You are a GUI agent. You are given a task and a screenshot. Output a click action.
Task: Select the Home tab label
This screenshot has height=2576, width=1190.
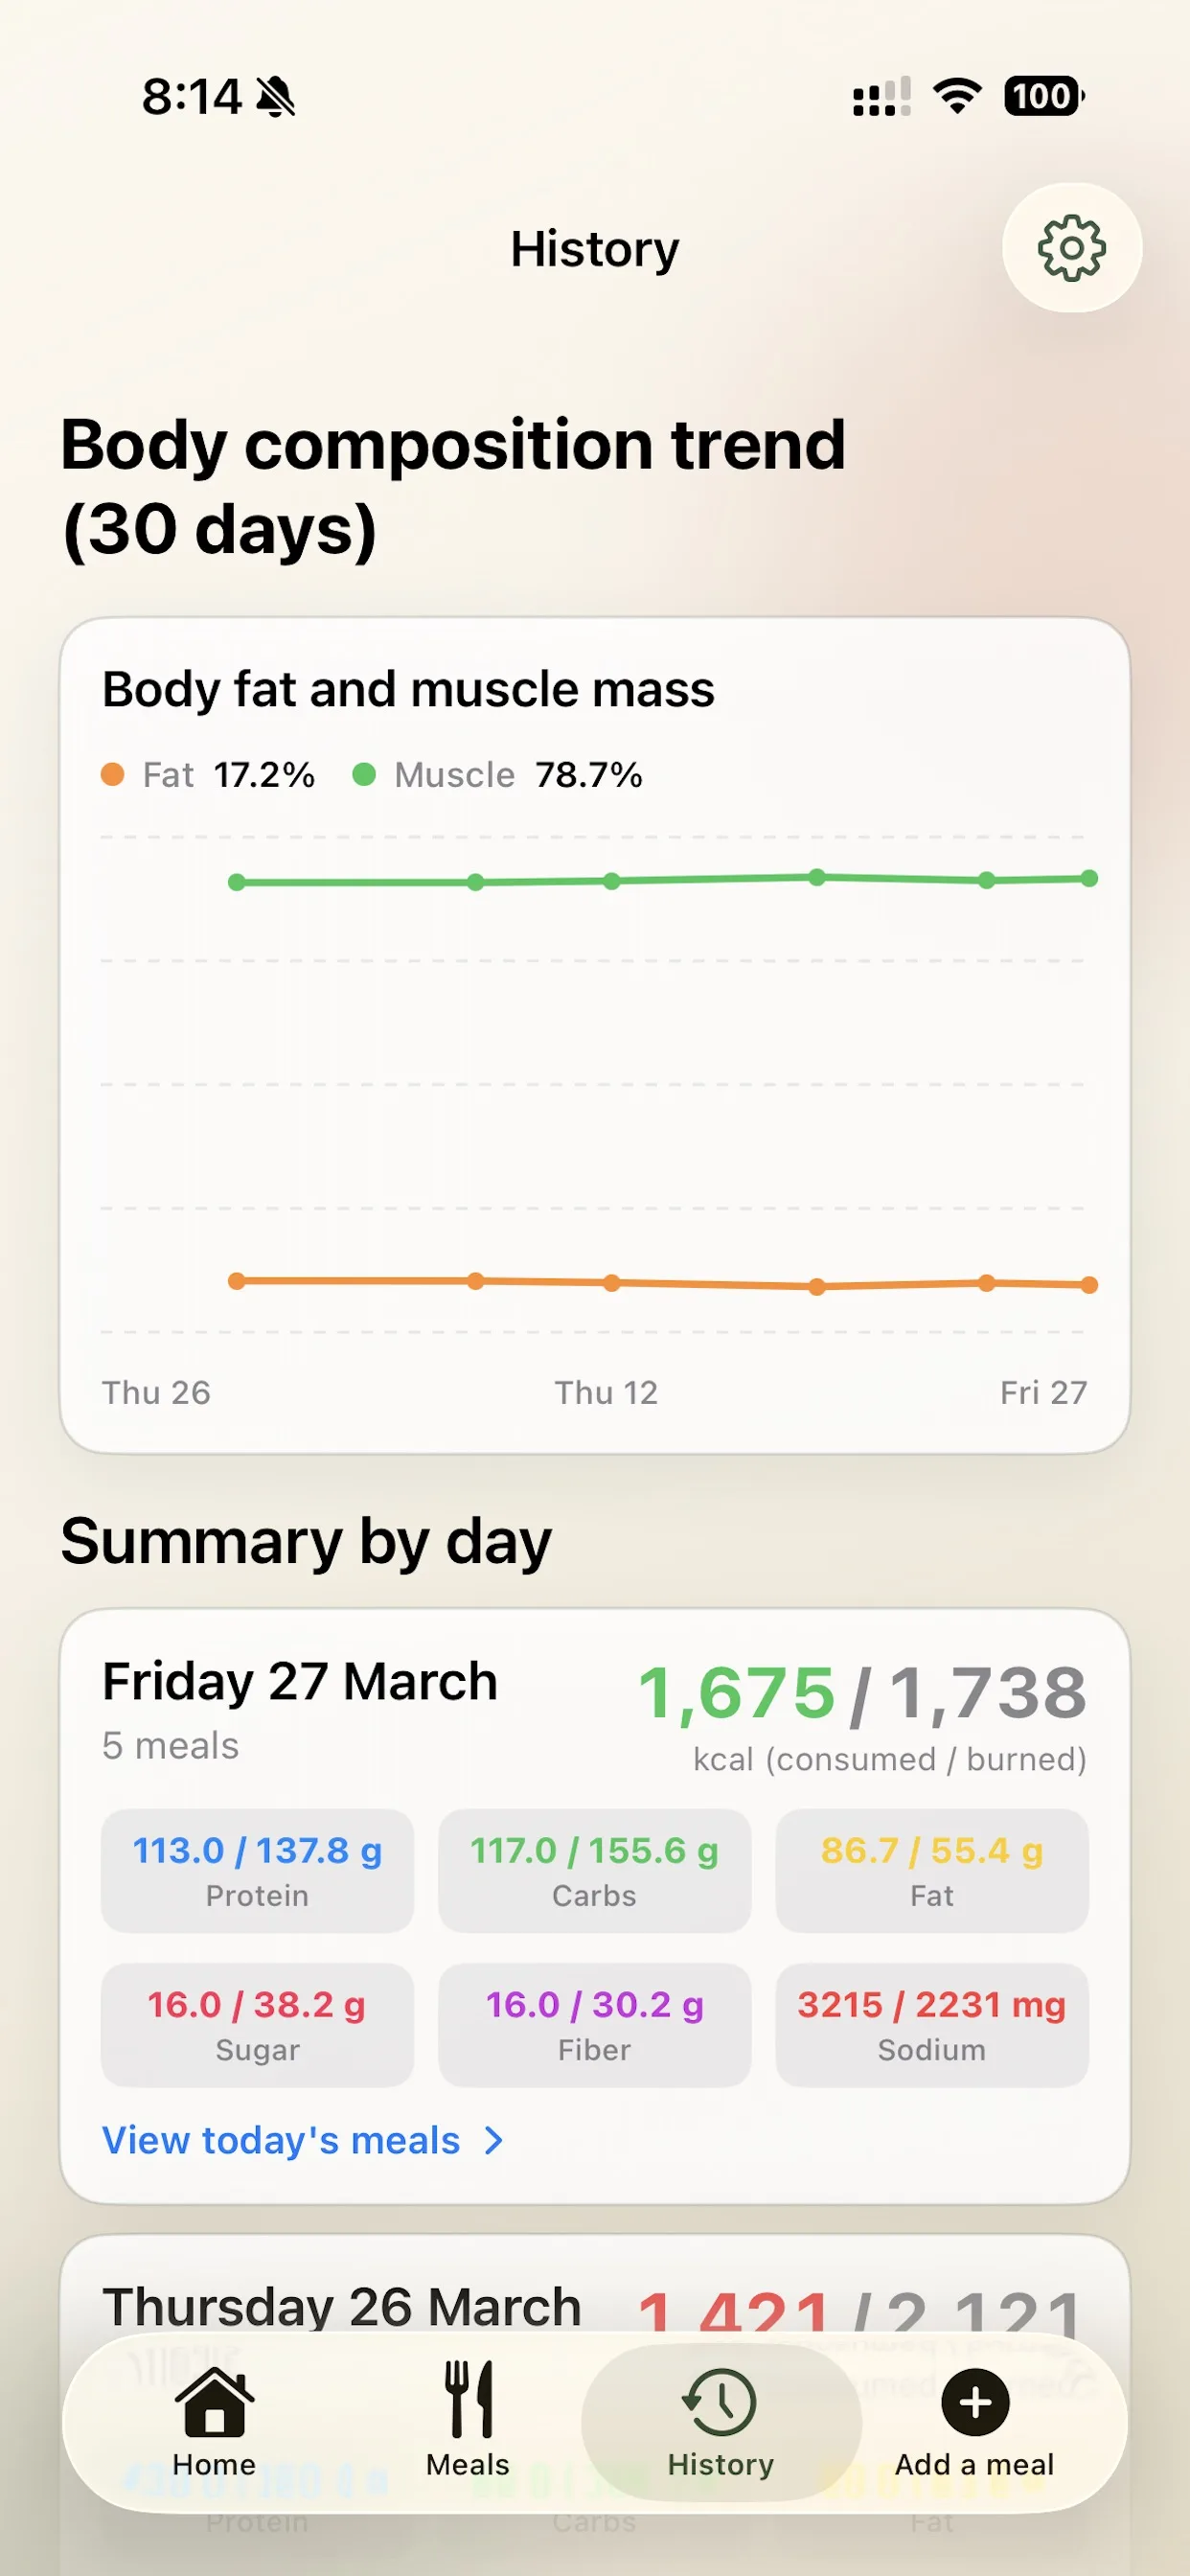213,2464
